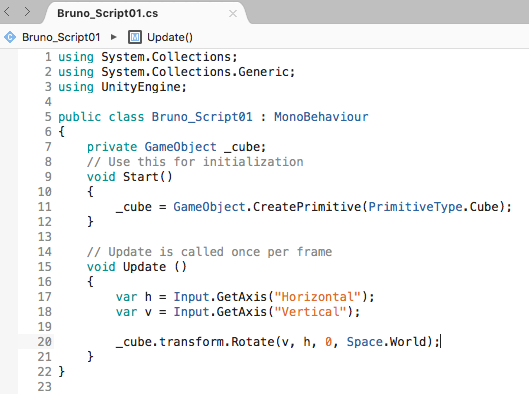Image resolution: width=529 pixels, height=394 pixels.
Task: Click comment 'Update is called once per frame'
Action: 220,252
